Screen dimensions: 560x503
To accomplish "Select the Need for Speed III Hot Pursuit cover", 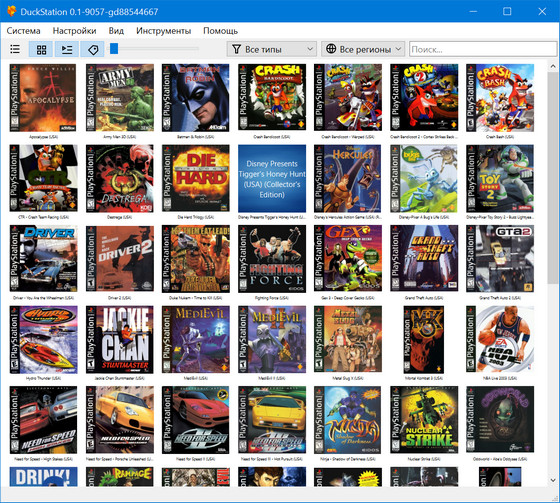I will click(x=272, y=420).
